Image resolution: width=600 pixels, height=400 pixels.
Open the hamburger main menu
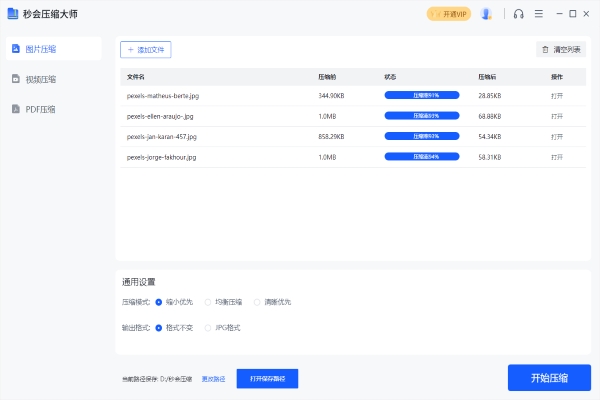pyautogui.click(x=539, y=14)
